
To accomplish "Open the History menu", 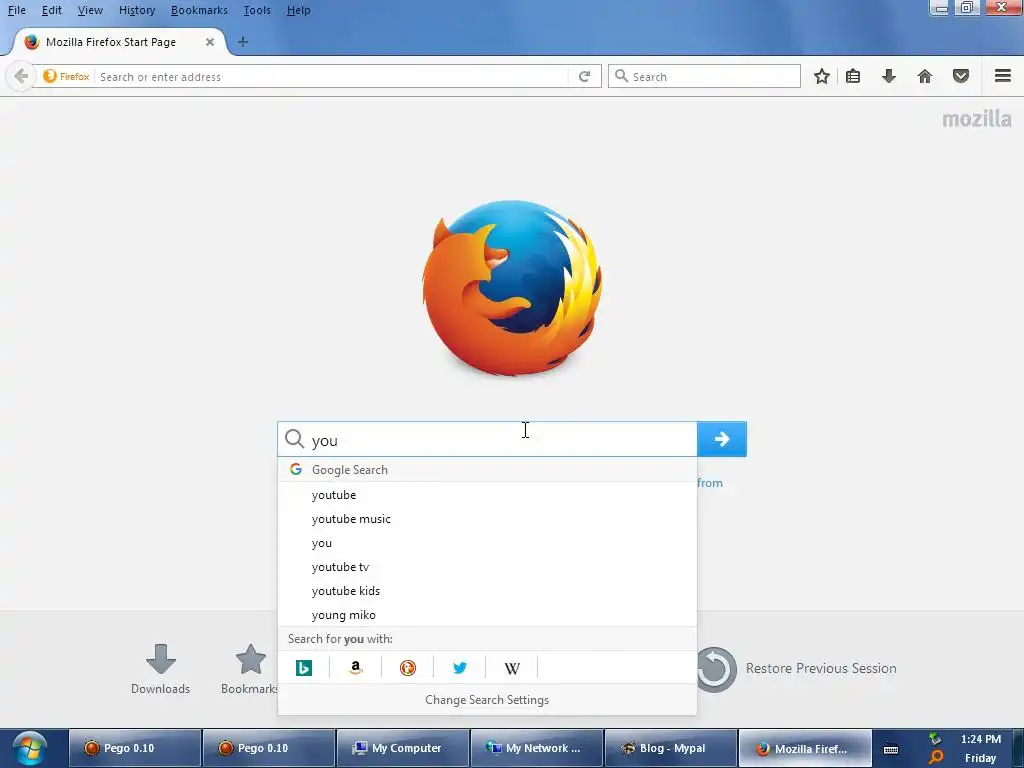I will point(137,10).
